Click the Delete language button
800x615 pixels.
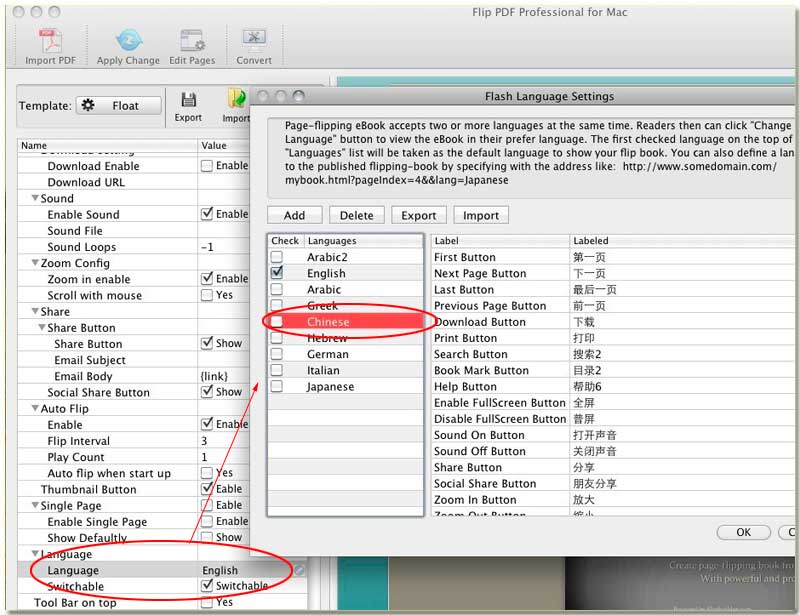357,215
